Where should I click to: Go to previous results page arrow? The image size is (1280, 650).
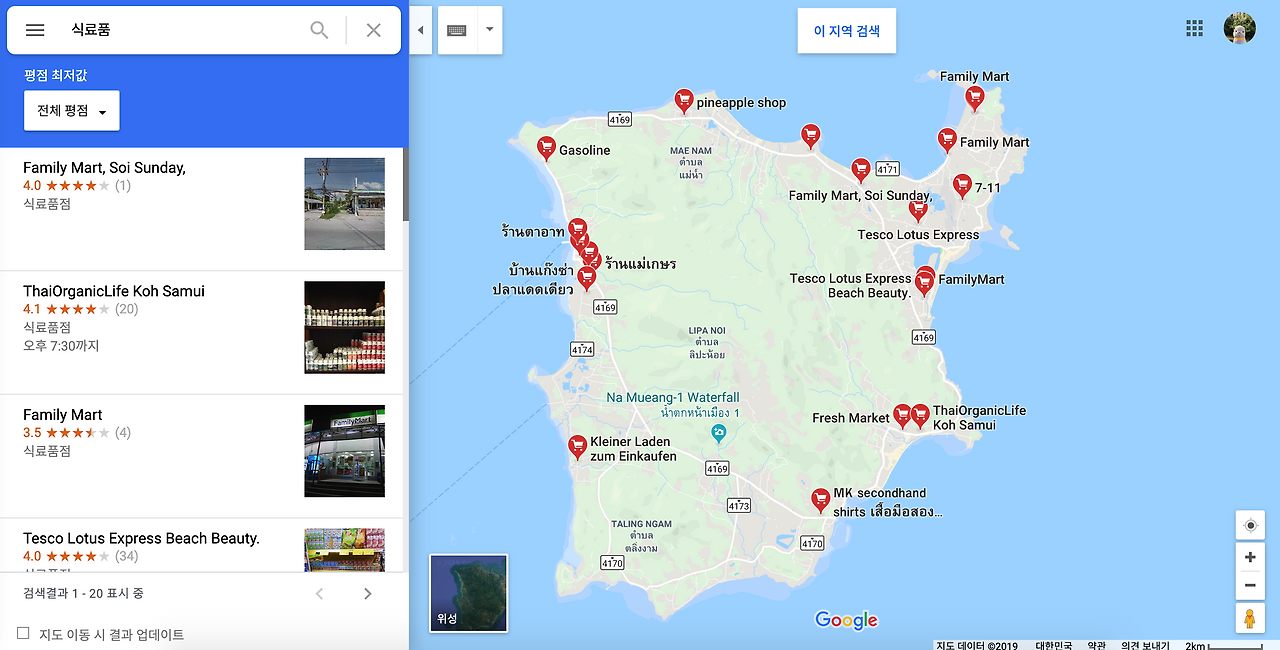coord(319,594)
